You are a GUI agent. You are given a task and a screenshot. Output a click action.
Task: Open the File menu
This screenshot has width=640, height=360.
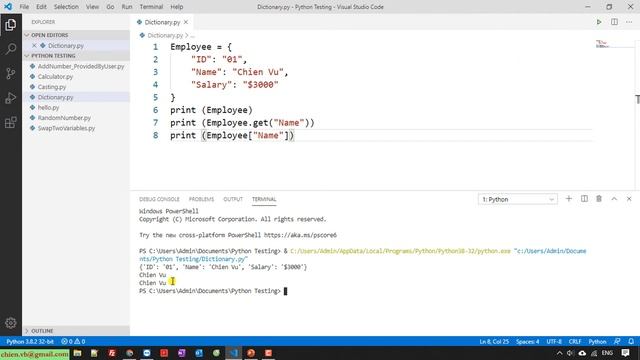tap(24, 7)
